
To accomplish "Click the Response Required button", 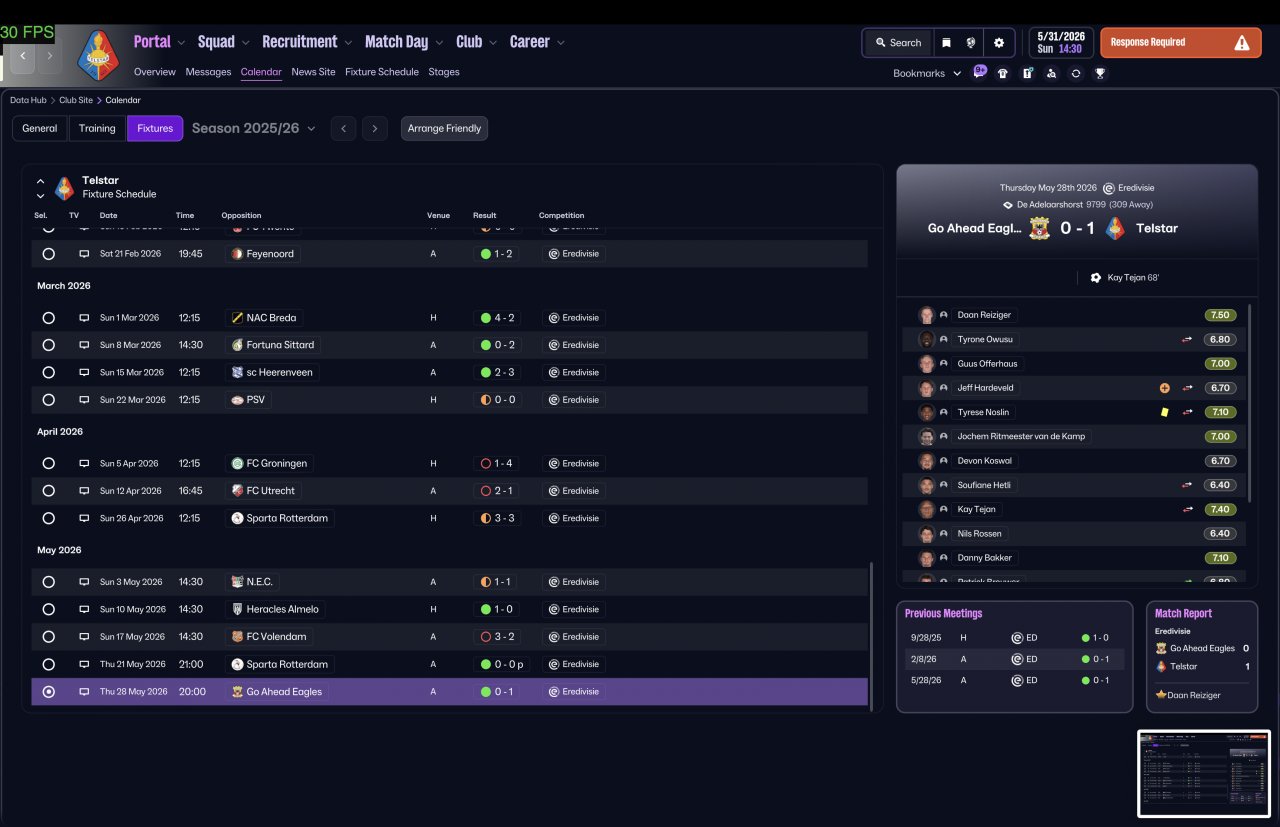I will tap(1180, 43).
